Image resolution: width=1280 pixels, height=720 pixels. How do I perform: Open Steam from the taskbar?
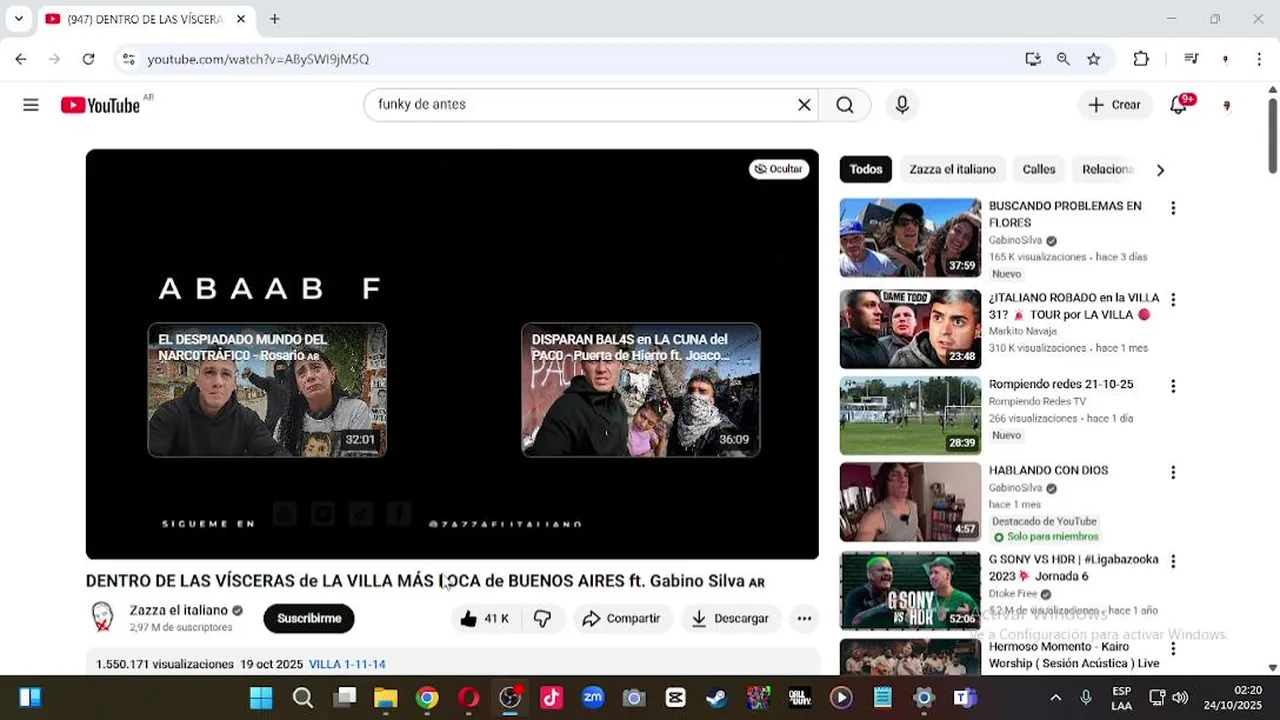tap(716, 698)
